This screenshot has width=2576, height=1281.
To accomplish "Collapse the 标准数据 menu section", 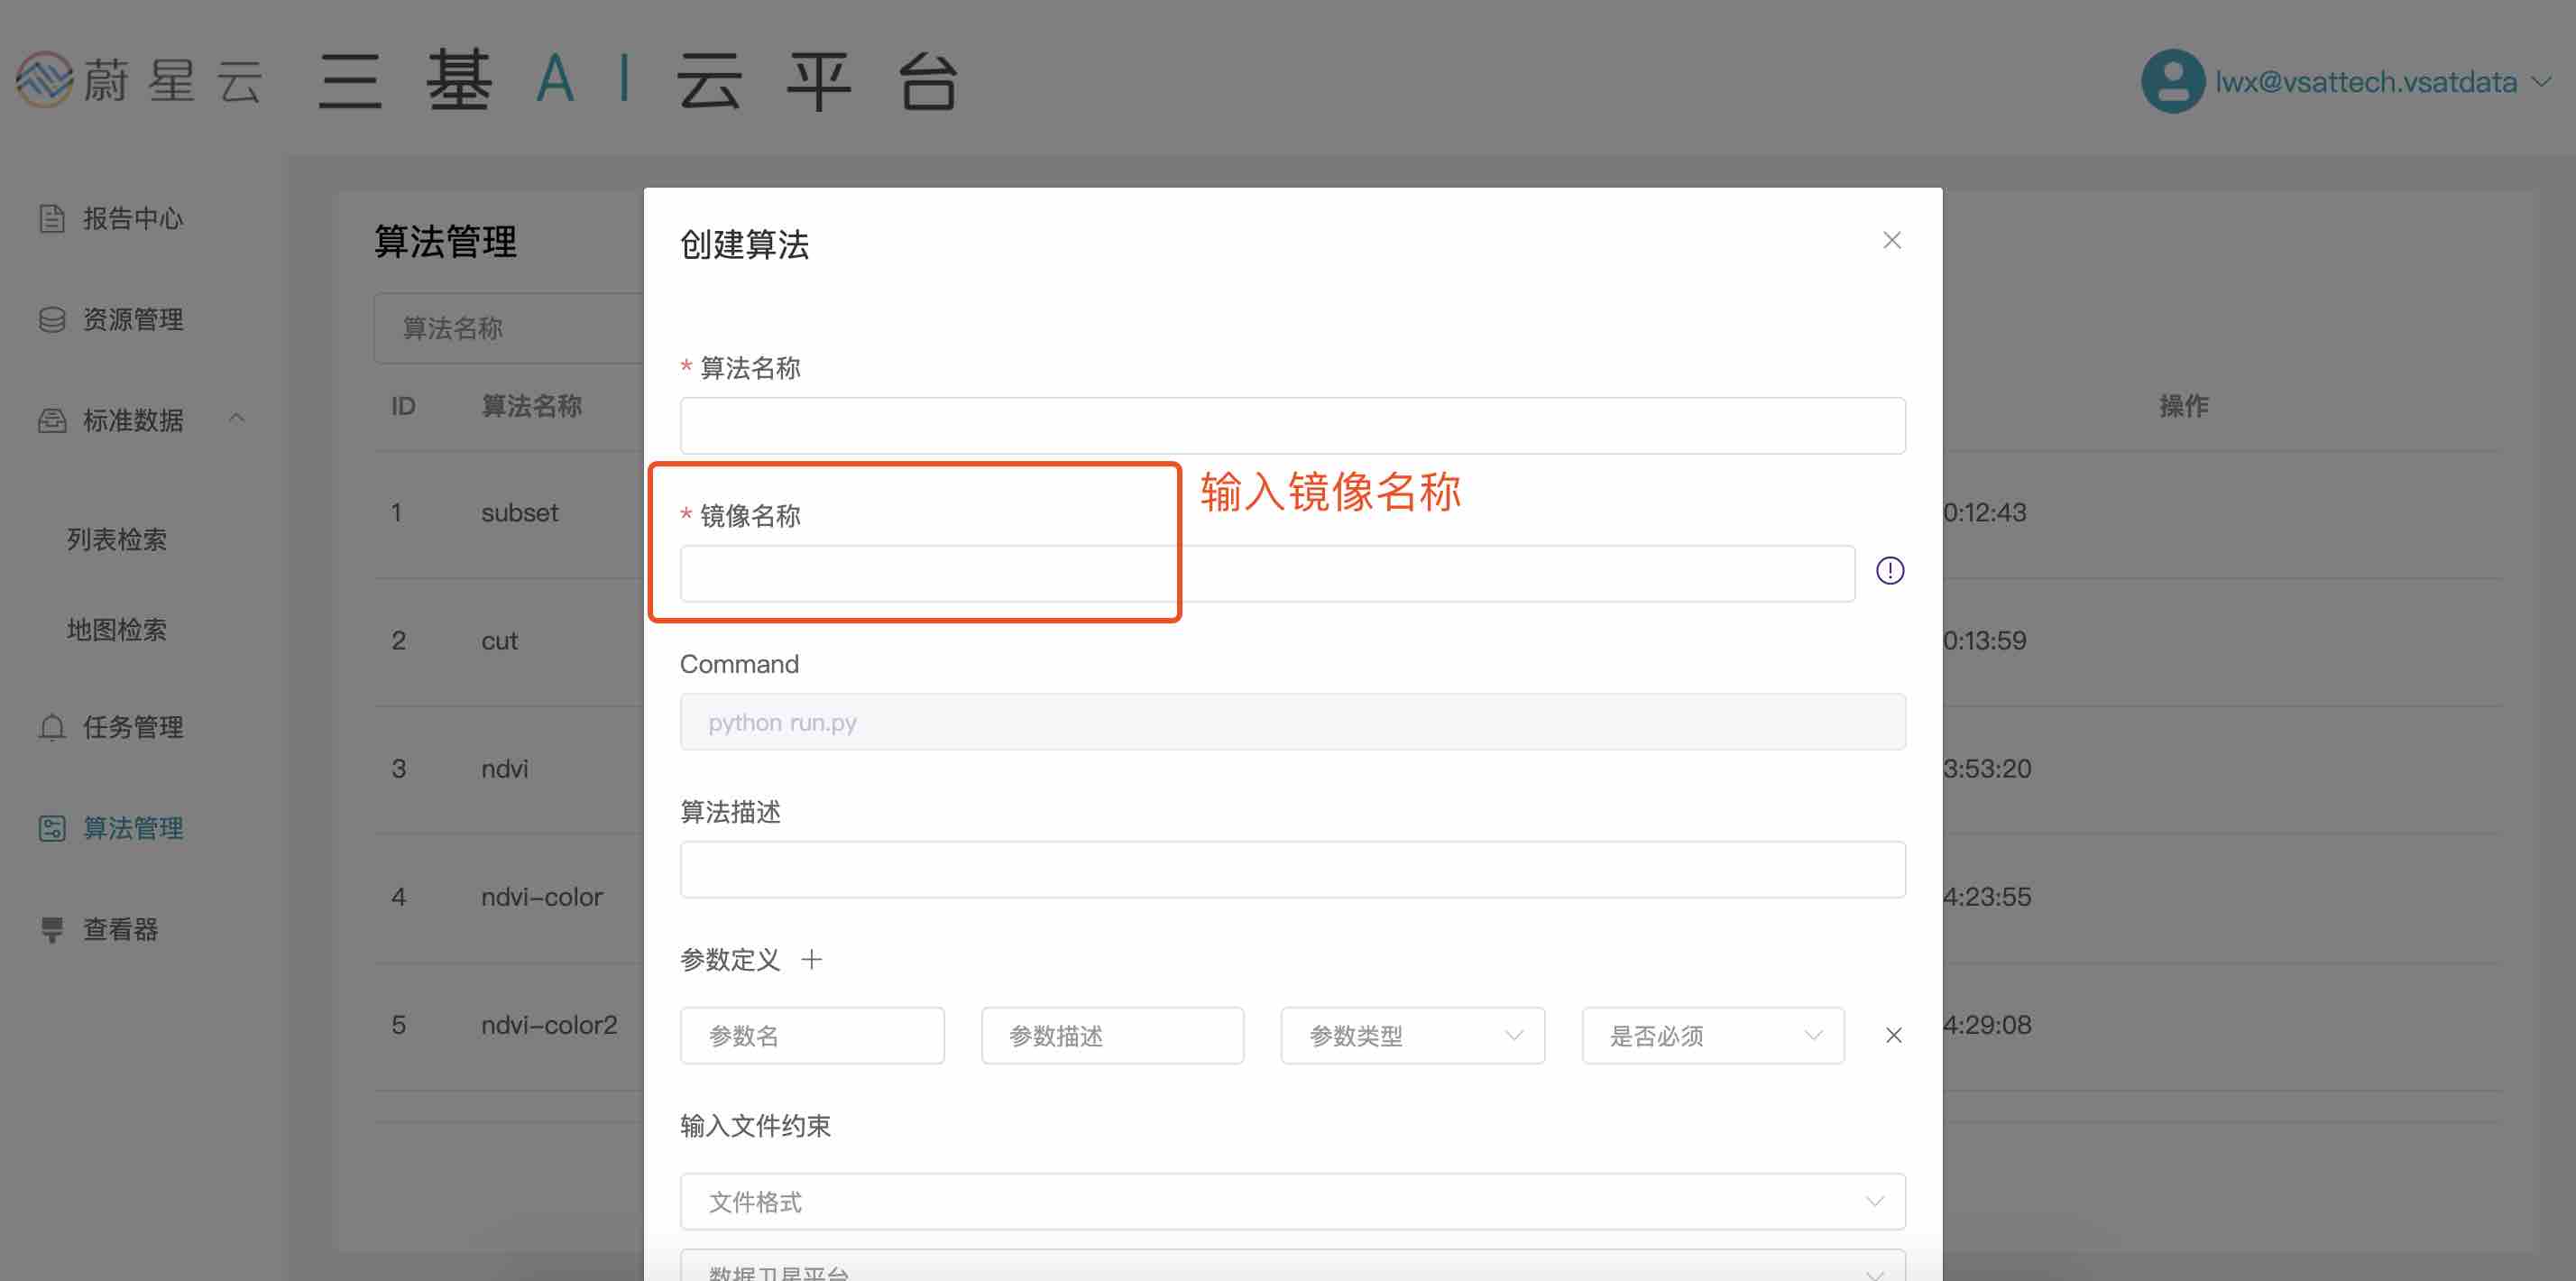I will pyautogui.click(x=237, y=418).
